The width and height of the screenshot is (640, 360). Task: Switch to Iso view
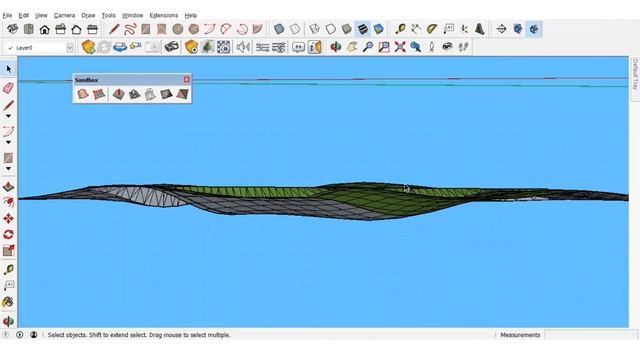pyautogui.click(x=13, y=29)
